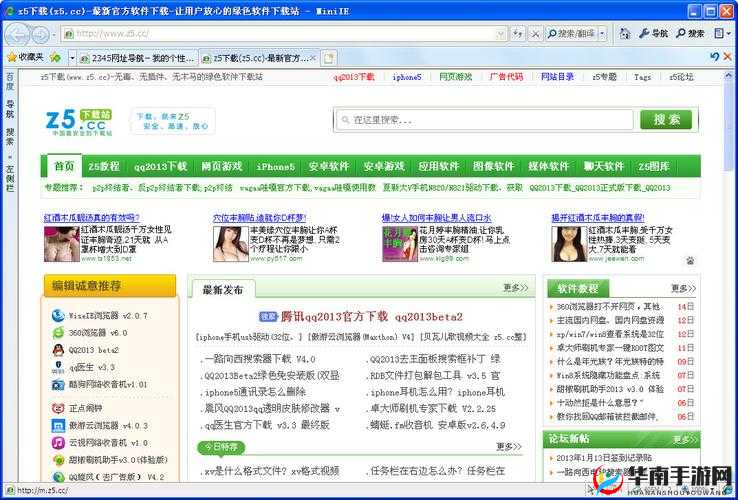This screenshot has width=738, height=500.
Task: Toggle the 左侧栏 sidebar item
Action: [10, 177]
